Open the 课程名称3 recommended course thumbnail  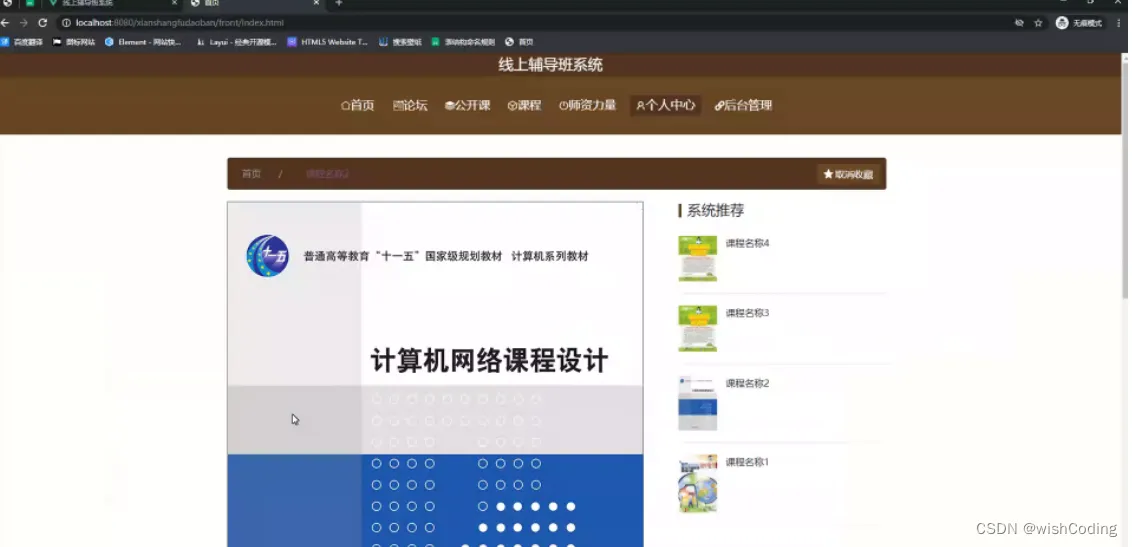click(697, 328)
